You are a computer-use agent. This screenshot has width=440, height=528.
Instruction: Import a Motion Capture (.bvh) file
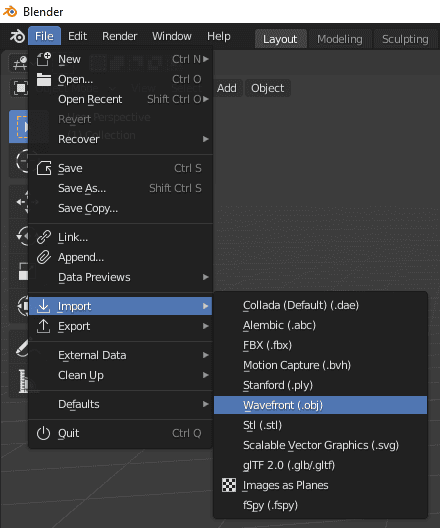click(x=320, y=365)
